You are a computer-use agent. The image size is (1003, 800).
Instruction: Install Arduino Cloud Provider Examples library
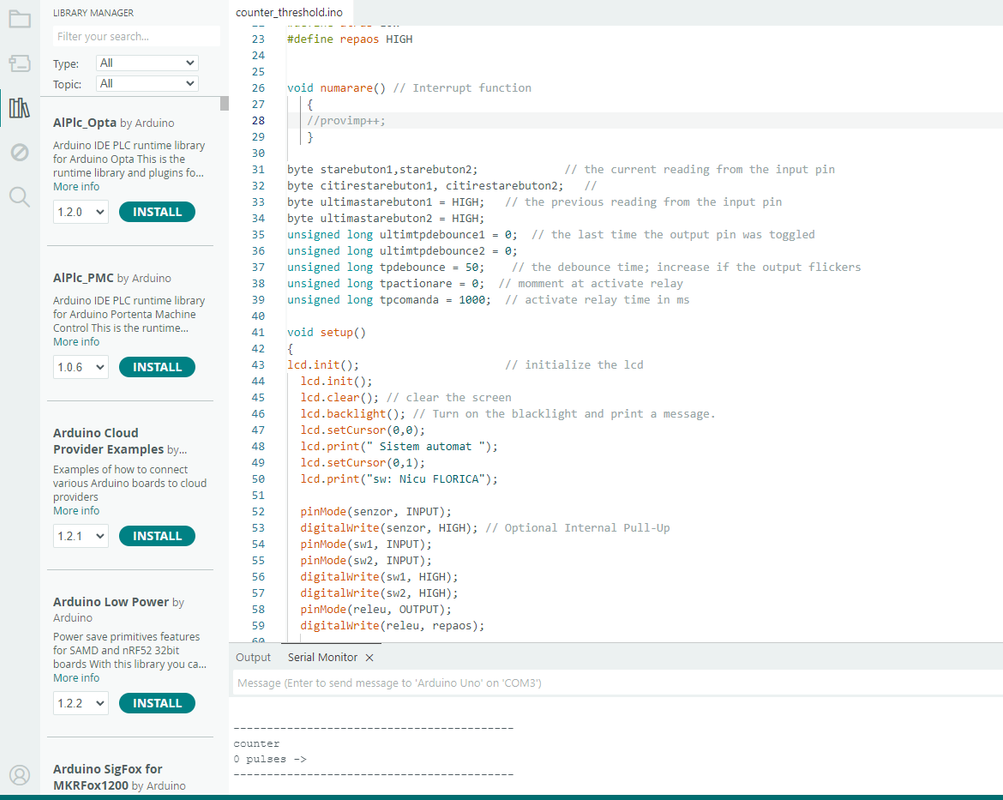157,536
